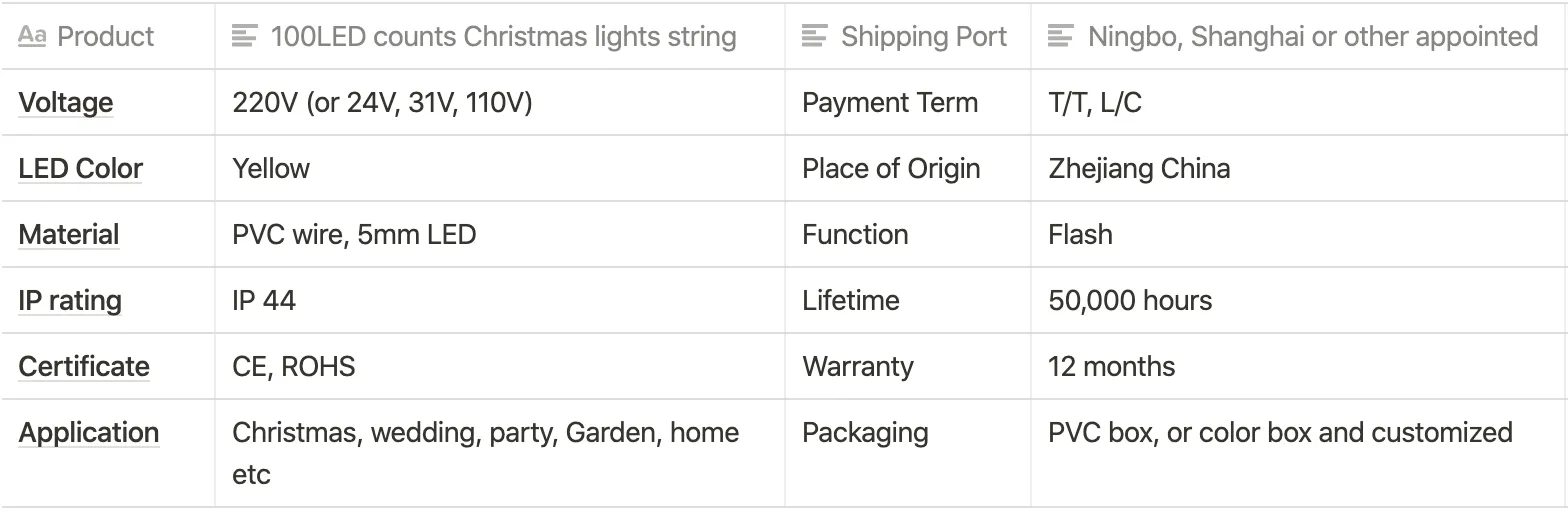Open the Shipping Port column header menu
The height and width of the screenshot is (512, 1568).
click(x=907, y=37)
